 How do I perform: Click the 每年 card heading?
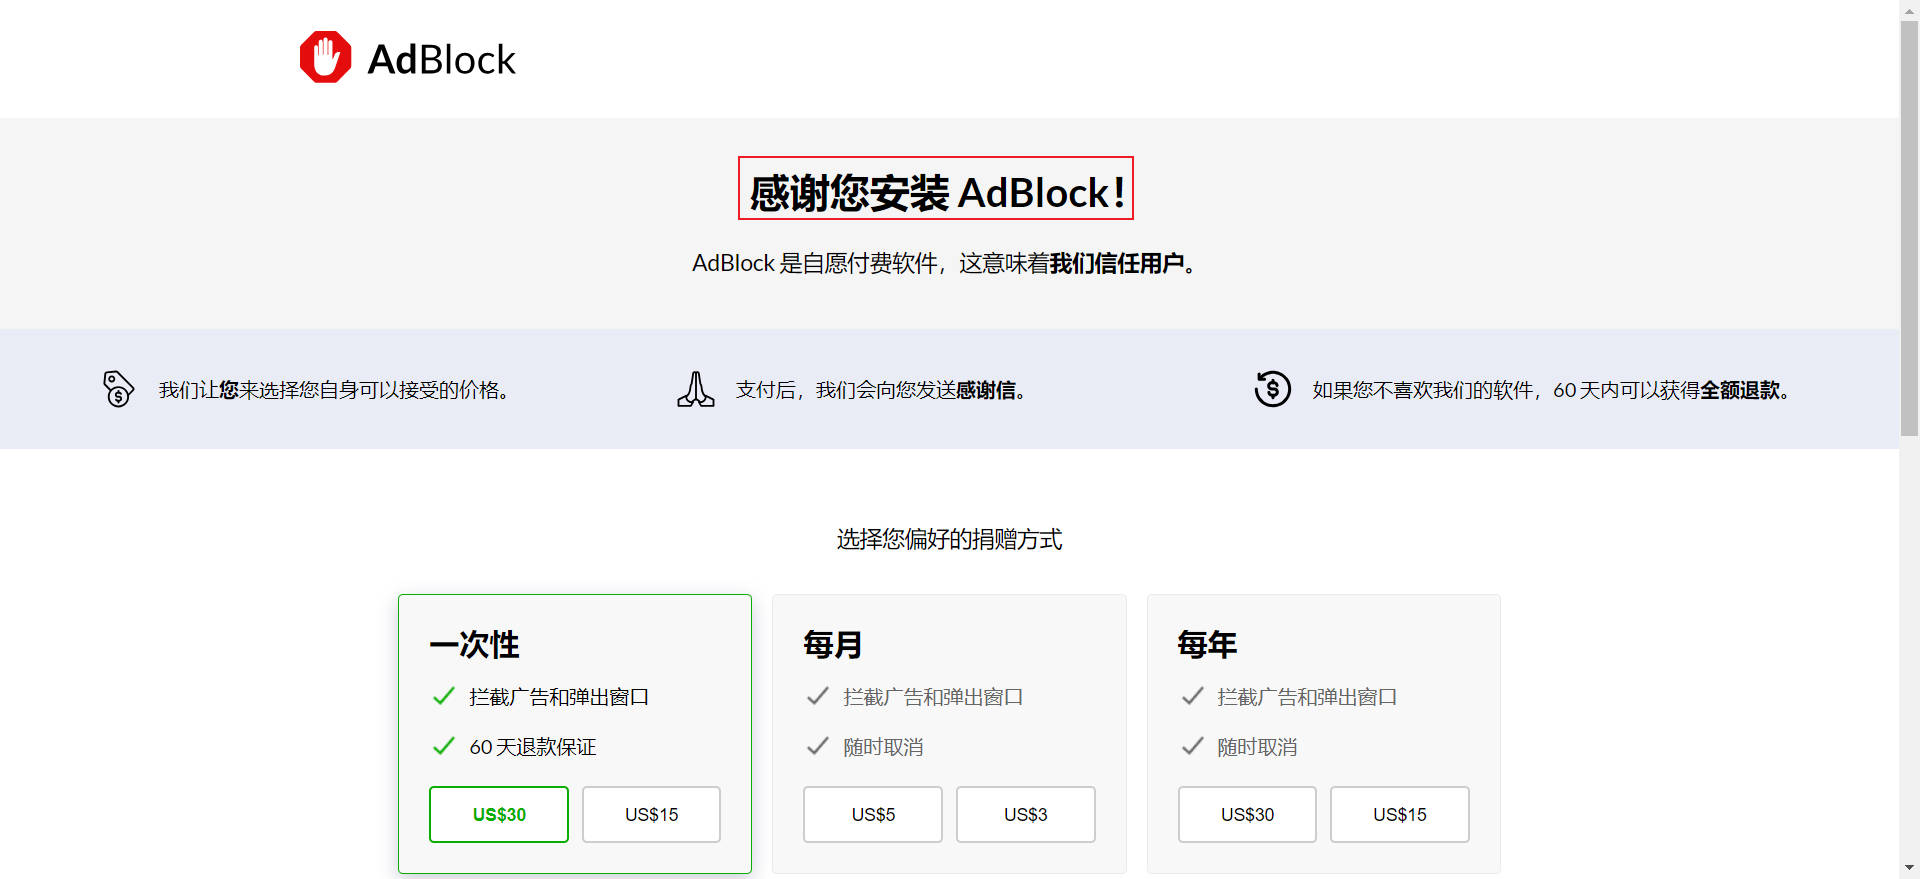pyautogui.click(x=1207, y=645)
